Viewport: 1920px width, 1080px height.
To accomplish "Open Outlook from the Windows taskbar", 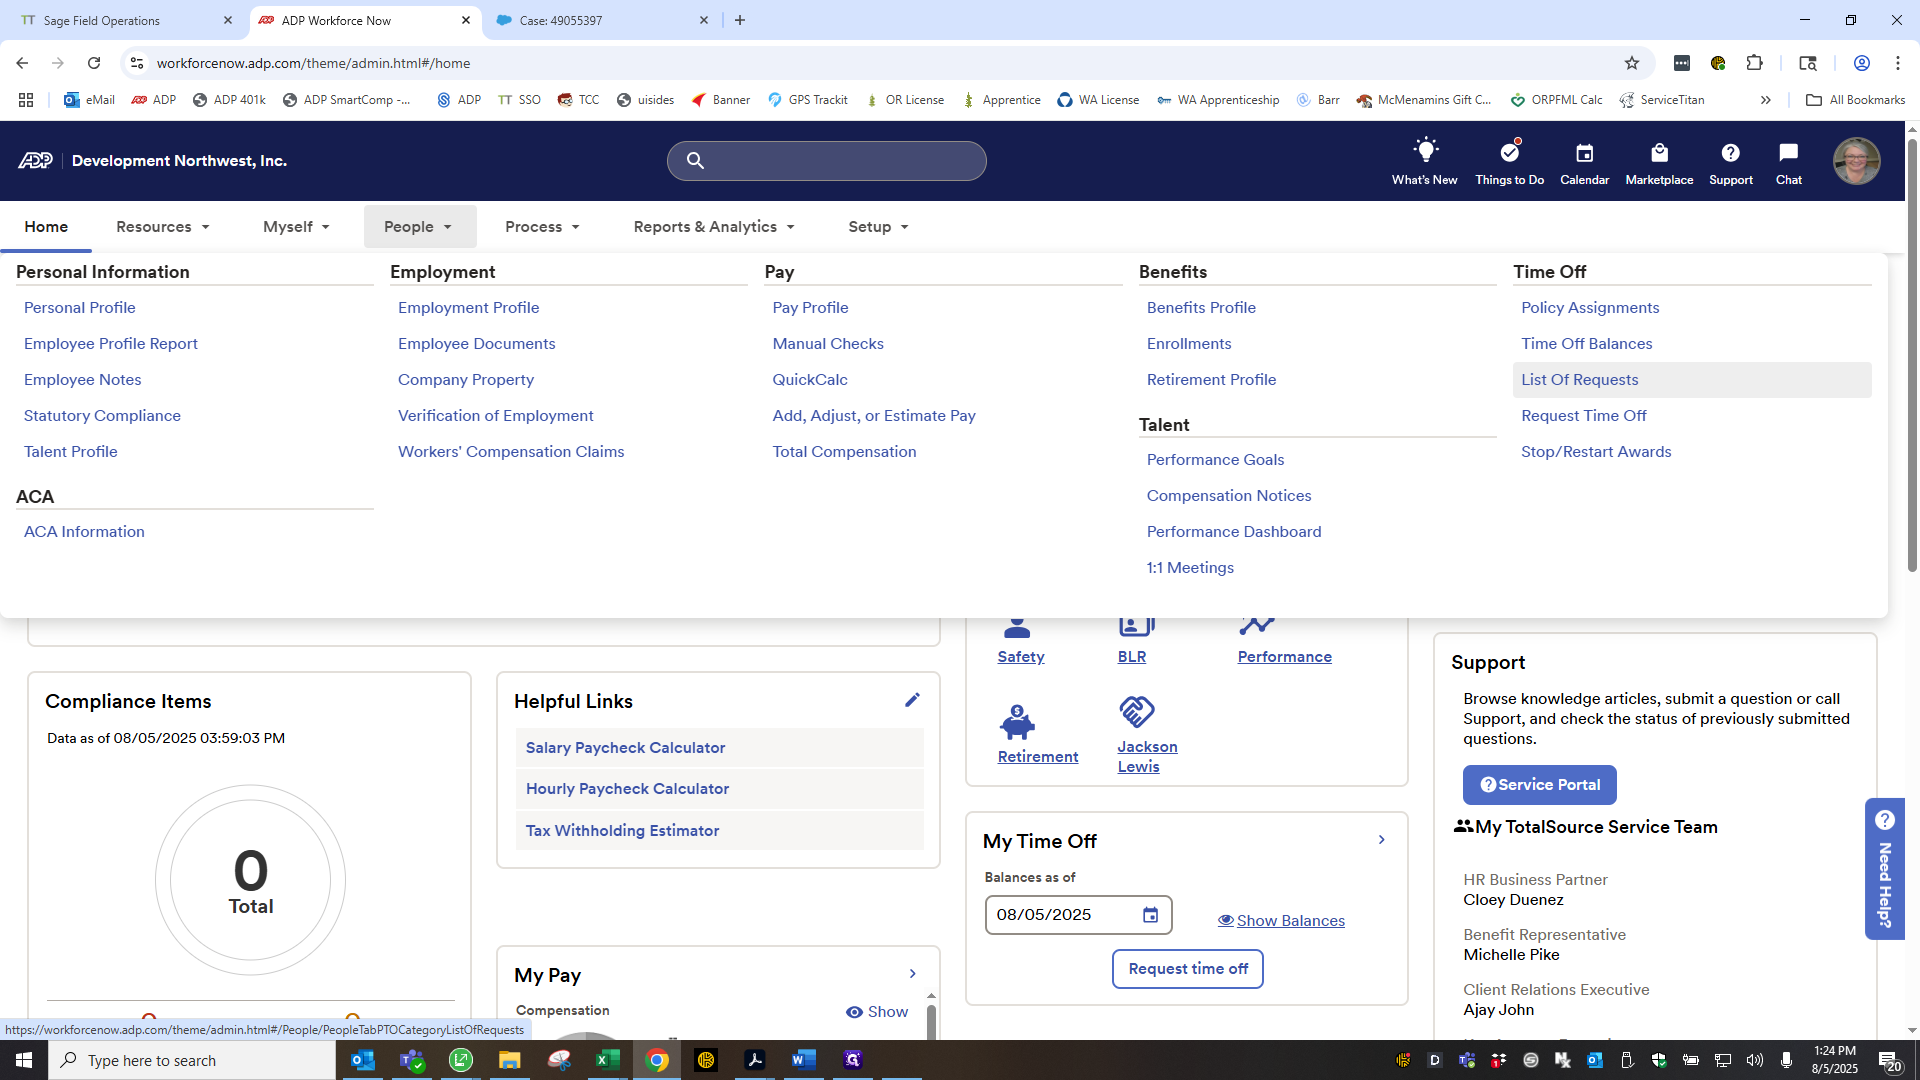I will pyautogui.click(x=363, y=1060).
